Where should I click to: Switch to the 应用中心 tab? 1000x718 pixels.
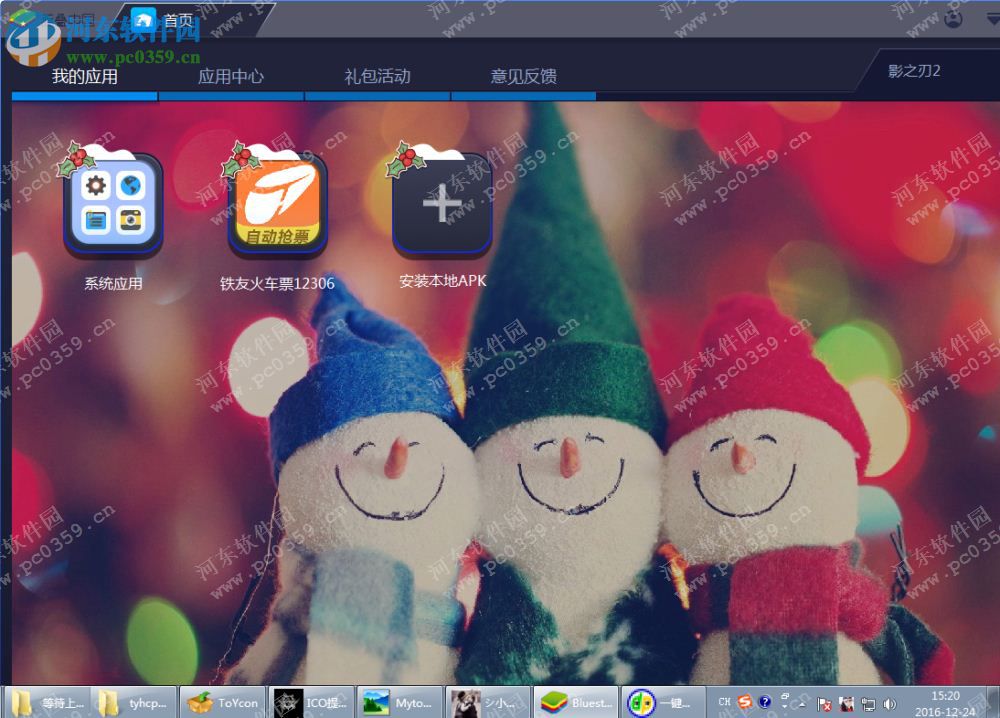231,77
